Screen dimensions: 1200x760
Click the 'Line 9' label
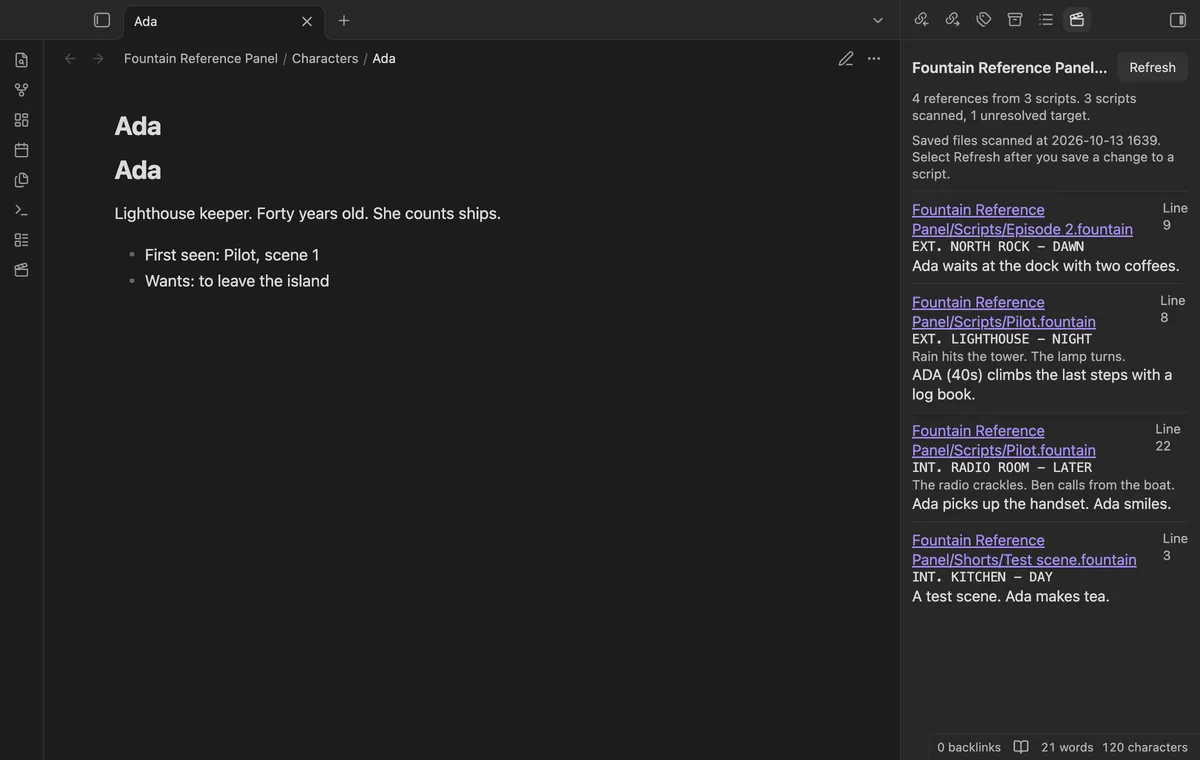tap(1175, 216)
